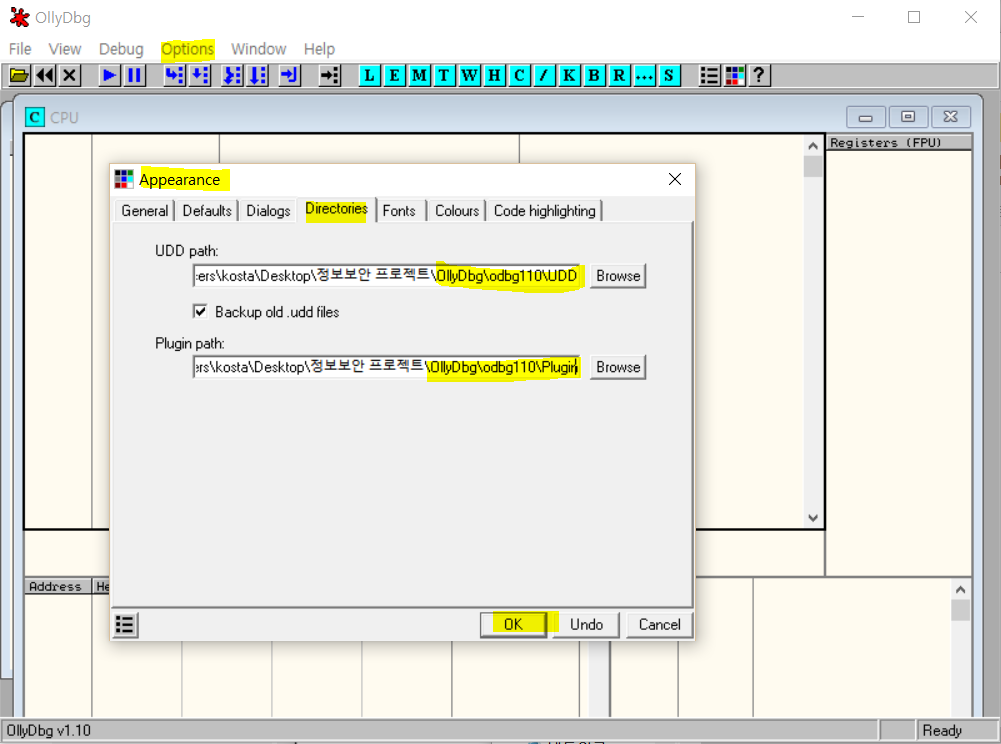Click the CPU disassembly scrollbar down arrow
The height and width of the screenshot is (744, 1001).
click(813, 518)
